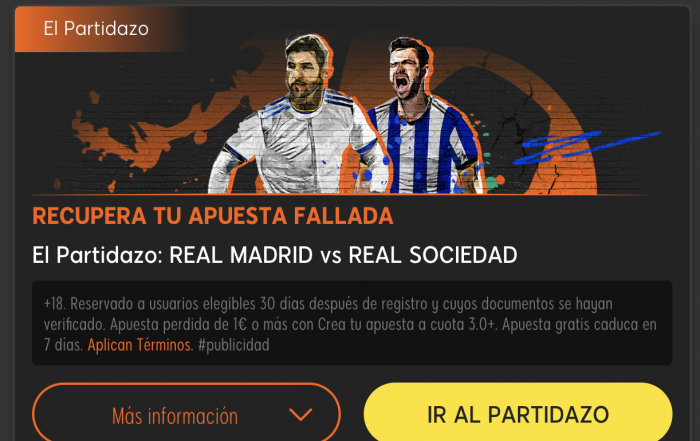Open the Más información dropdown button
Screen dimensions: 700x441
click(x=187, y=412)
